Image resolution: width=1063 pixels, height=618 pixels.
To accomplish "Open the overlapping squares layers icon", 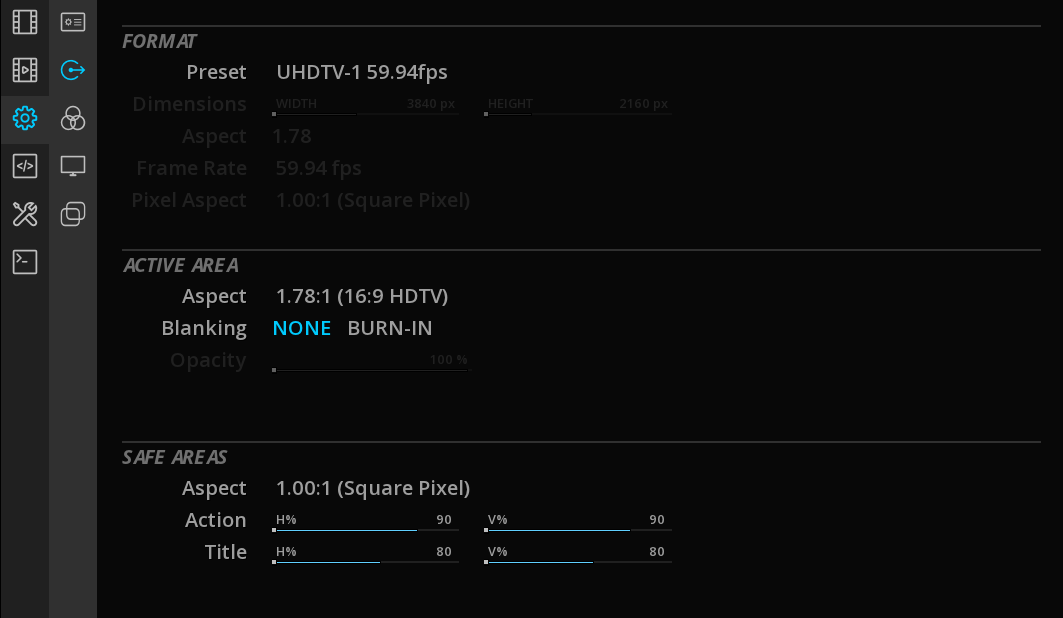I will coord(73,214).
